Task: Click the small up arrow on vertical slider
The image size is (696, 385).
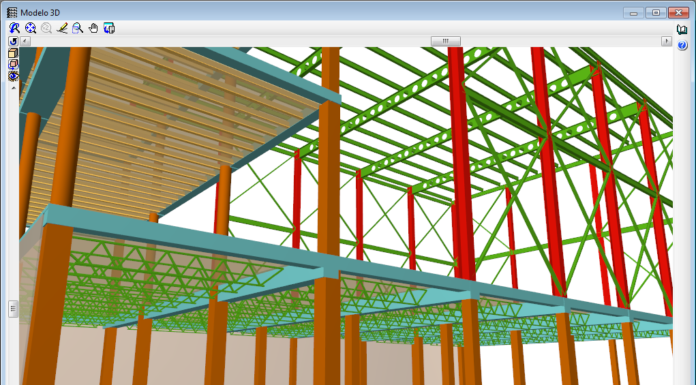Action: [x=13, y=88]
